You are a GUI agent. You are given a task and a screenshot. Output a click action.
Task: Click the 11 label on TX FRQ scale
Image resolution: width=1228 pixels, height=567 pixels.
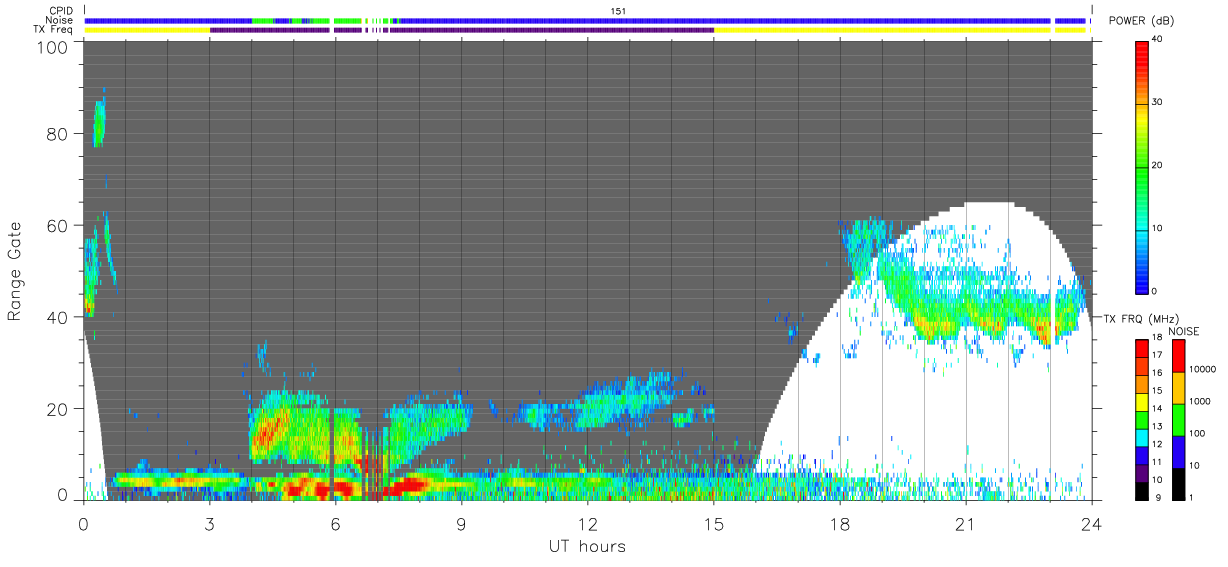1157,461
